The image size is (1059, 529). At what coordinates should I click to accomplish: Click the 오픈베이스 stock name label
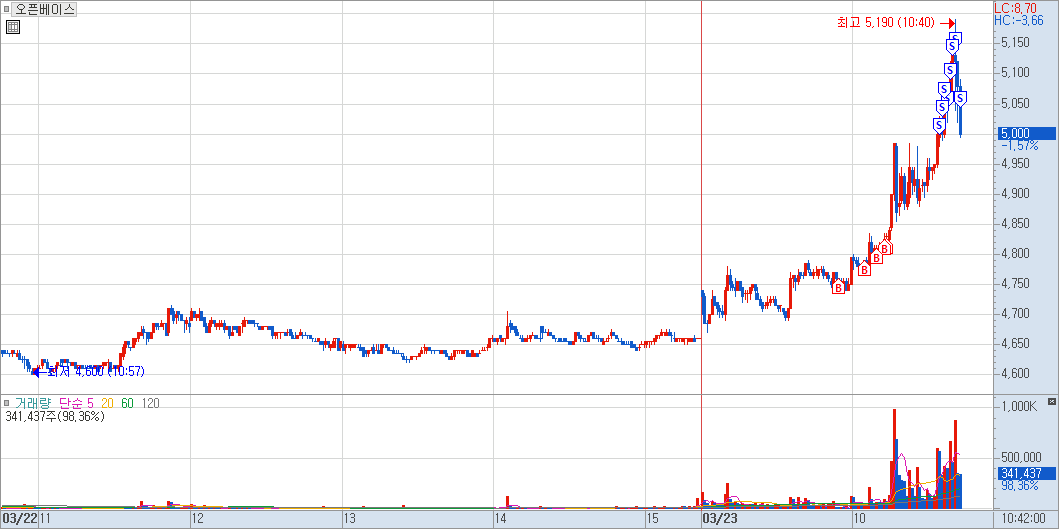tap(45, 9)
